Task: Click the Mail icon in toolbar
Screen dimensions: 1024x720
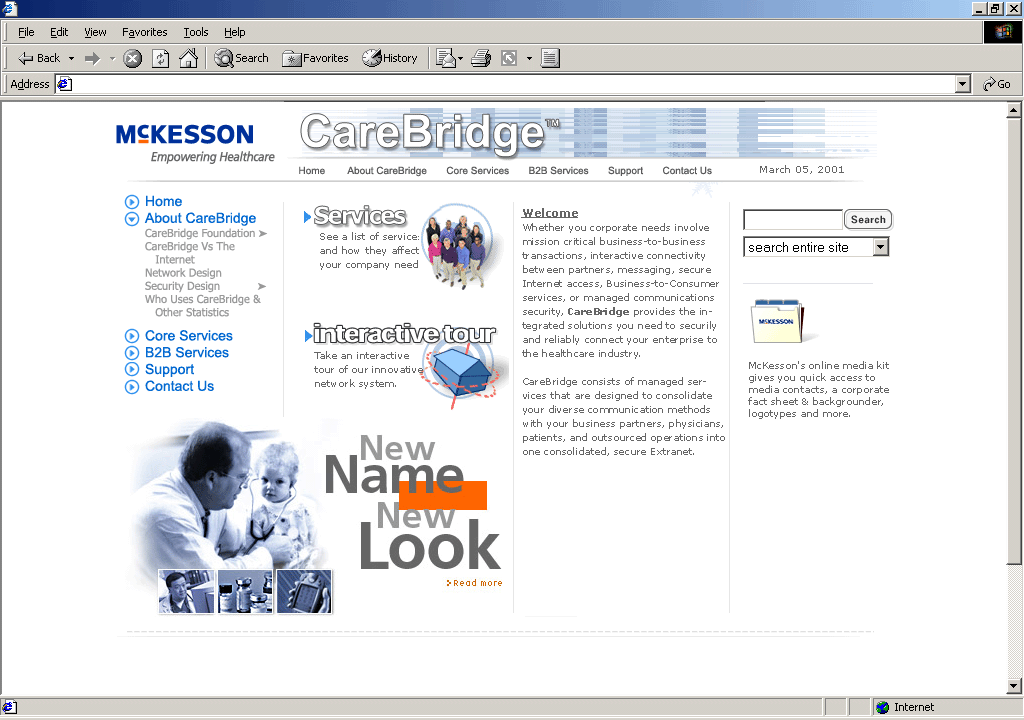Action: 446,58
